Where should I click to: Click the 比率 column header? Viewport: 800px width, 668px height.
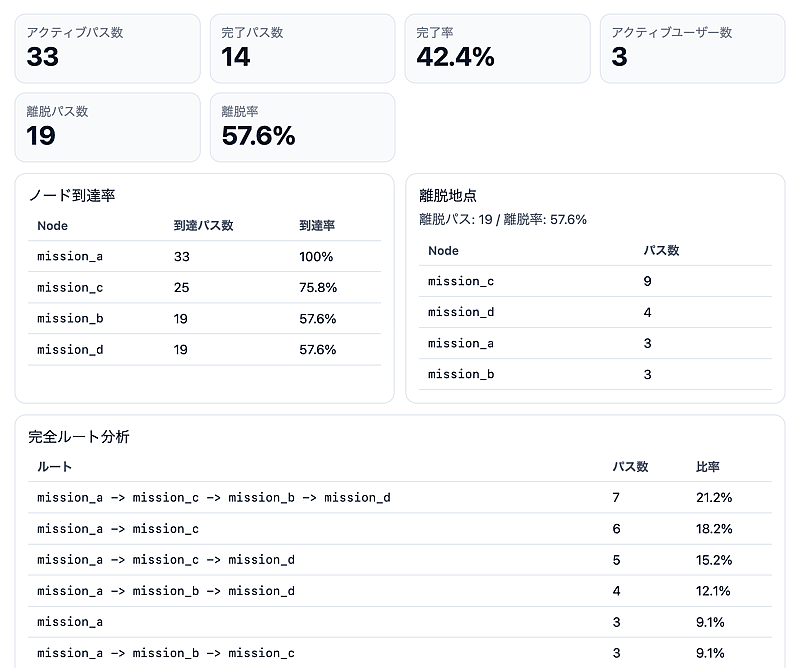(708, 467)
